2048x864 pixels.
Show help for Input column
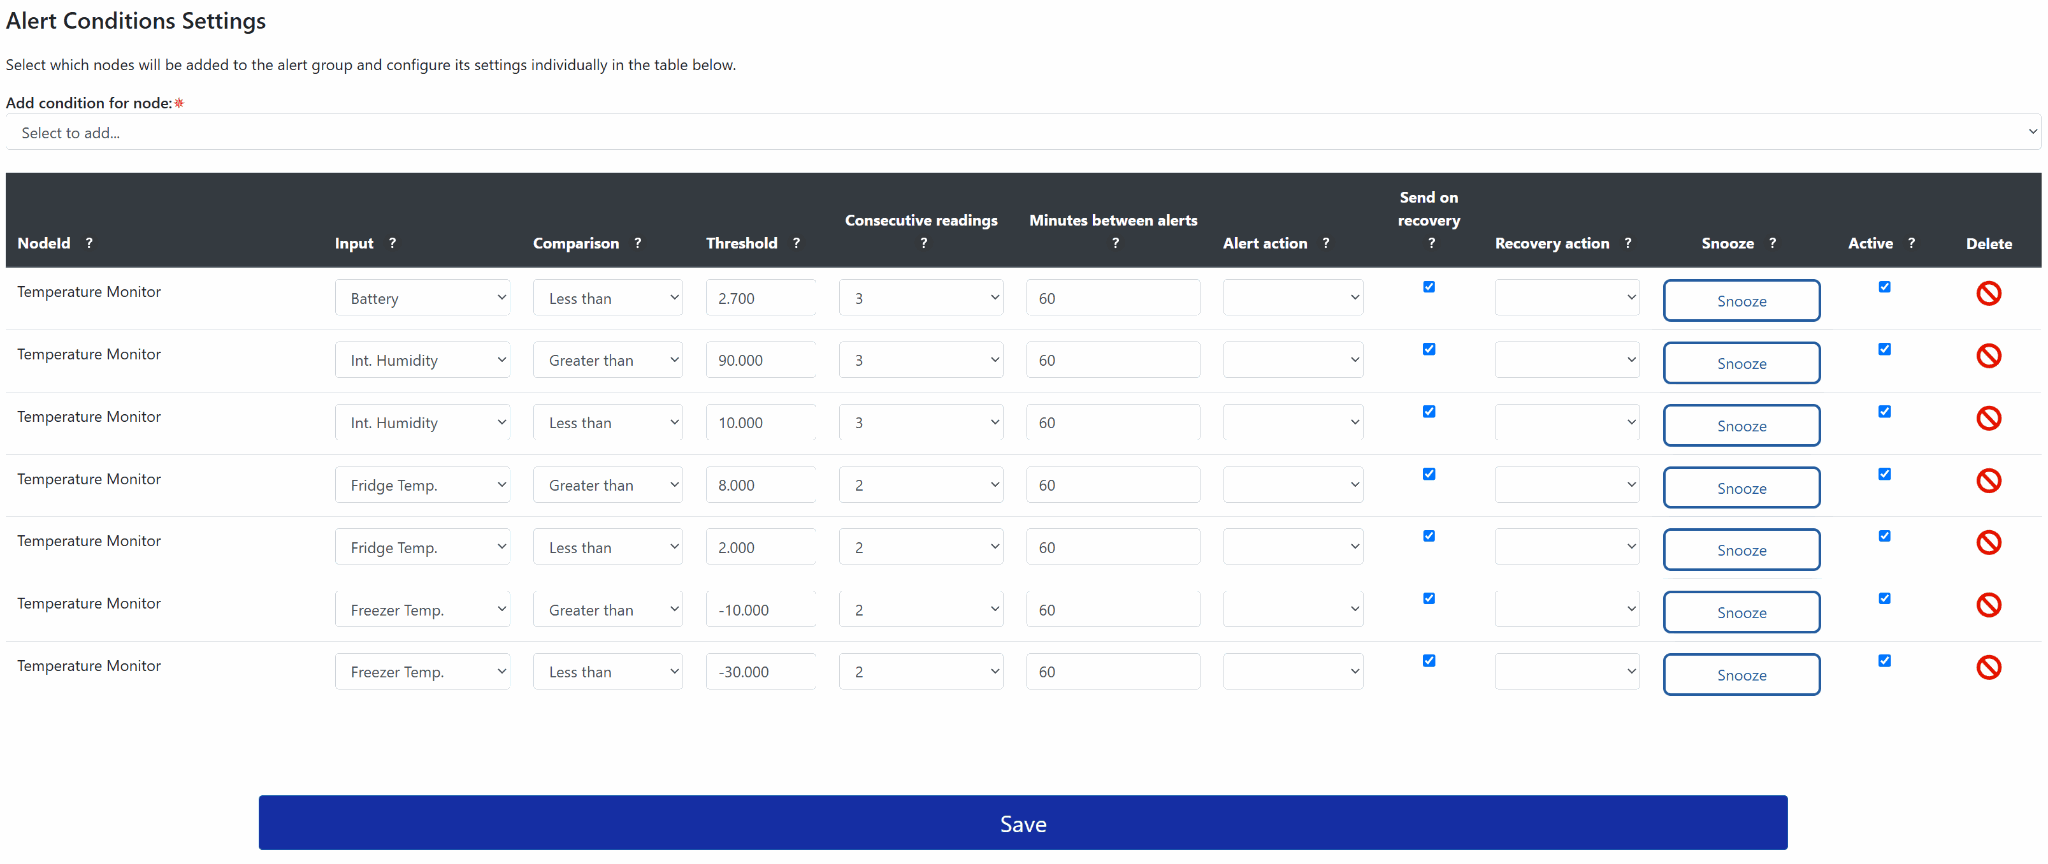pyautogui.click(x=392, y=243)
